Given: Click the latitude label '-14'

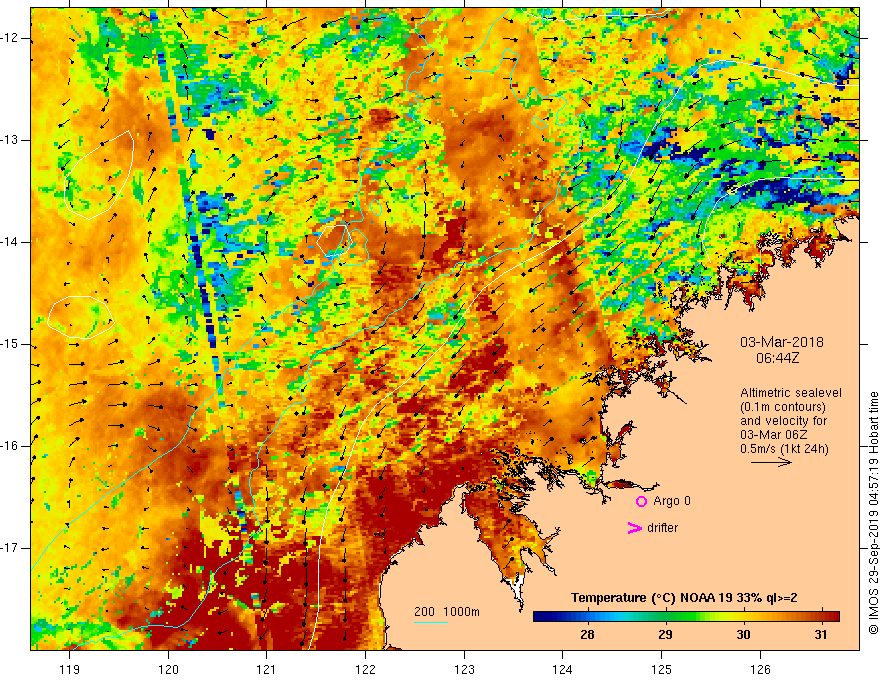Looking at the screenshot, I should [x=10, y=242].
